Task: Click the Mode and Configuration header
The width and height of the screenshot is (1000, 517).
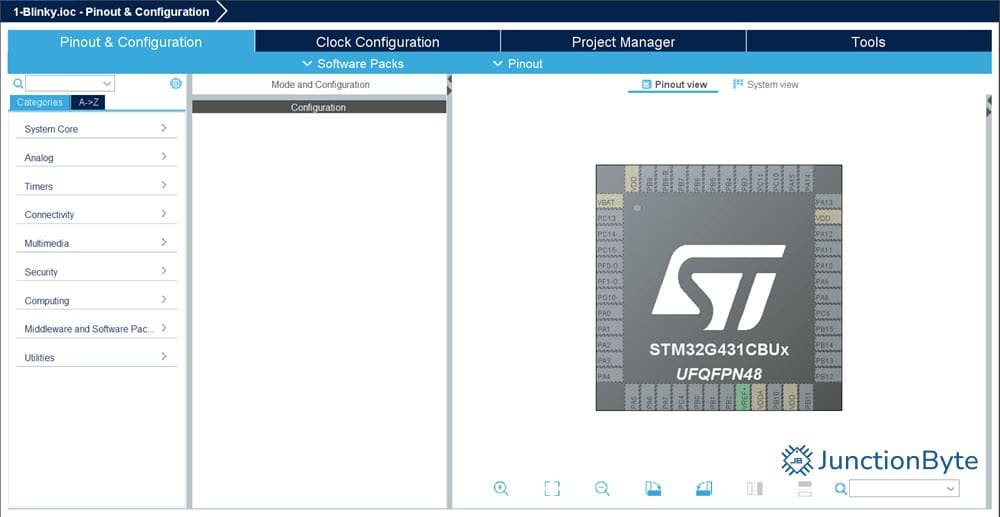Action: [320, 84]
